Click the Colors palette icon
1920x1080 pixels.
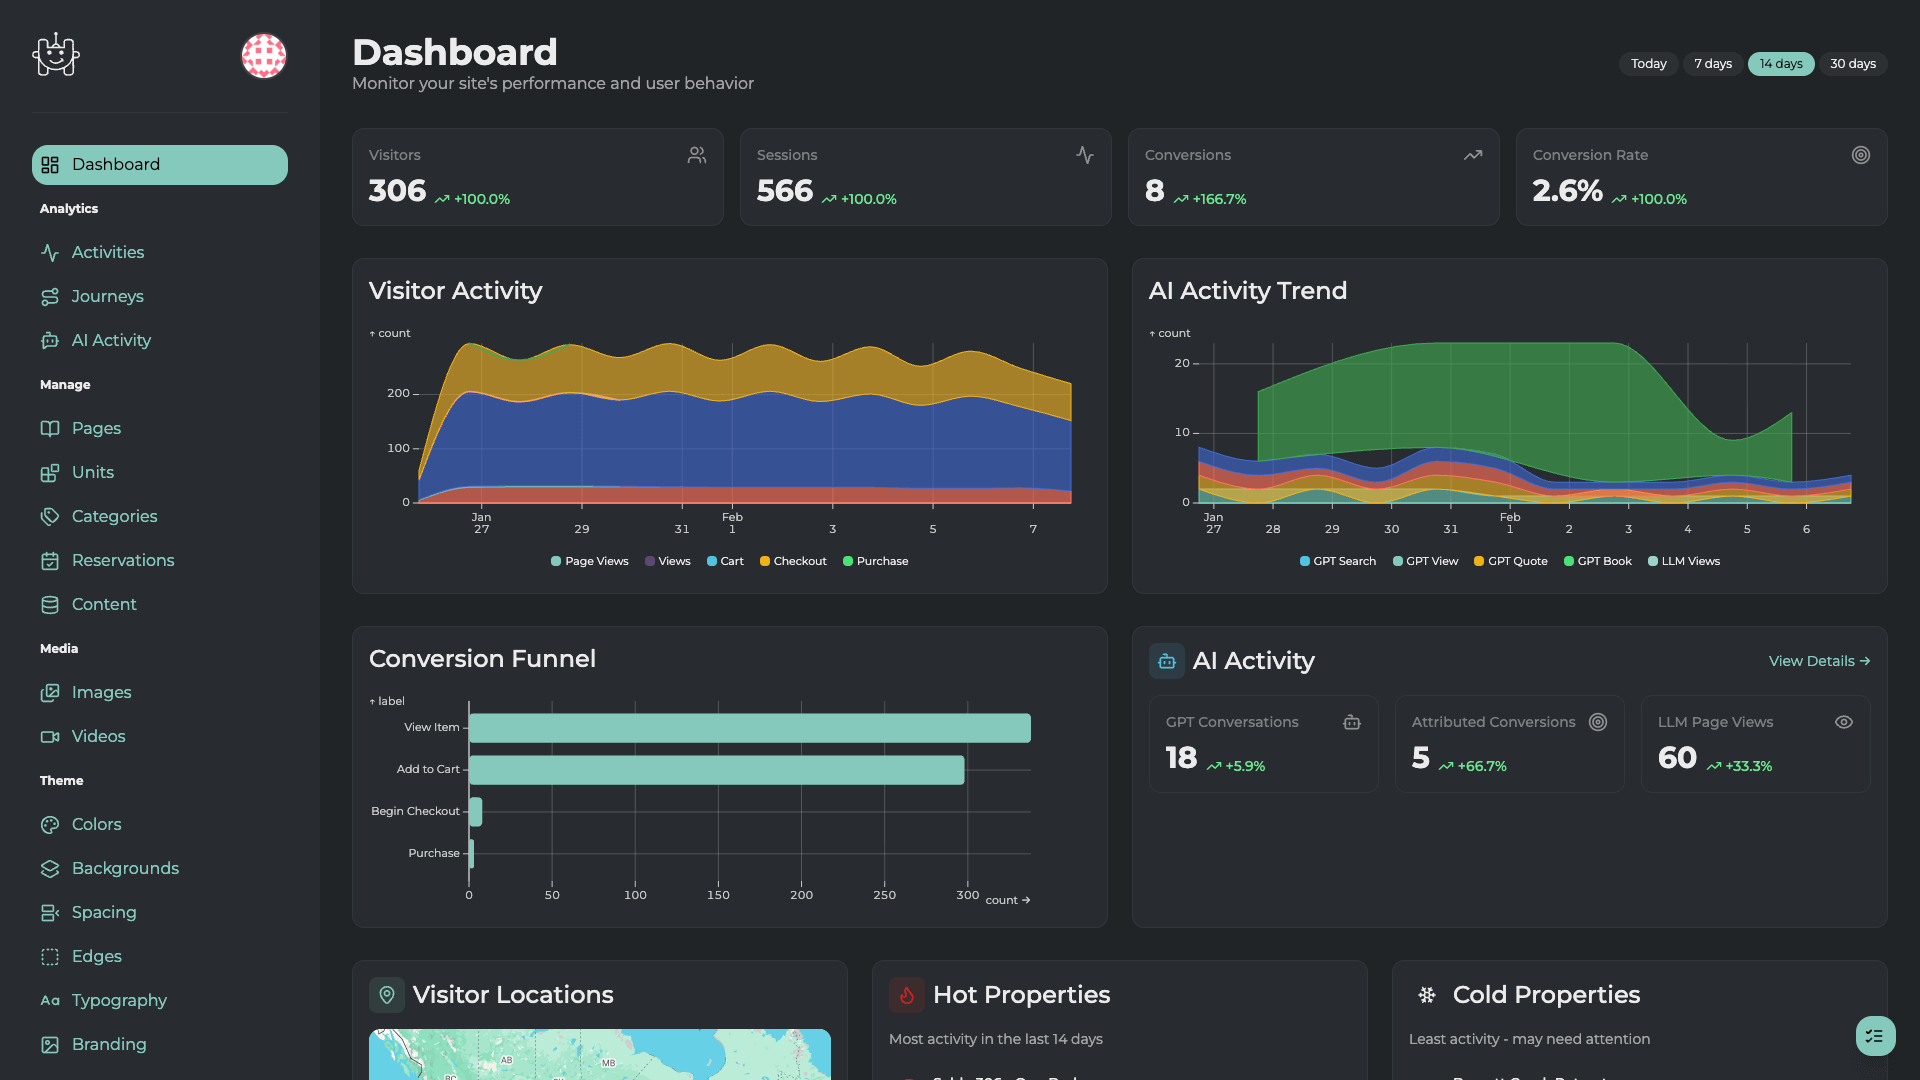(x=51, y=824)
